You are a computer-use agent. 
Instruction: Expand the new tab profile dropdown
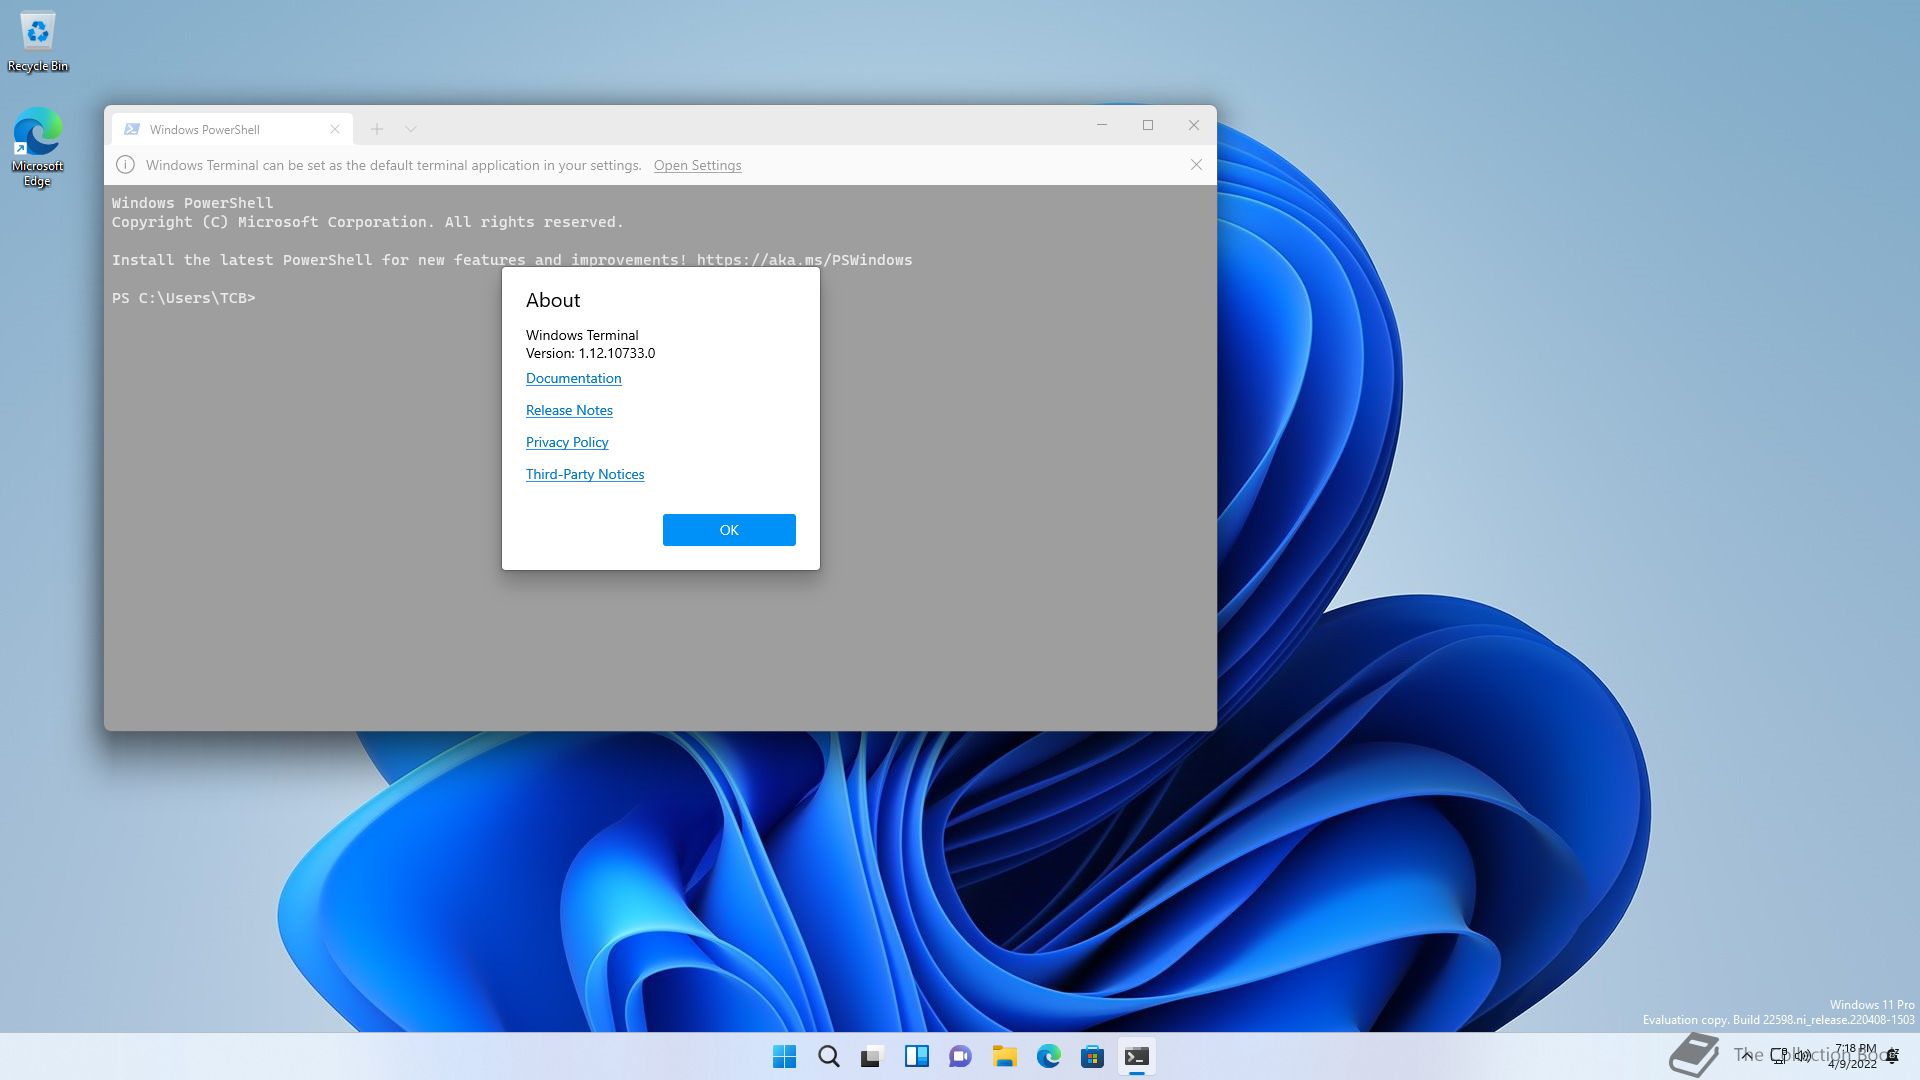point(411,129)
